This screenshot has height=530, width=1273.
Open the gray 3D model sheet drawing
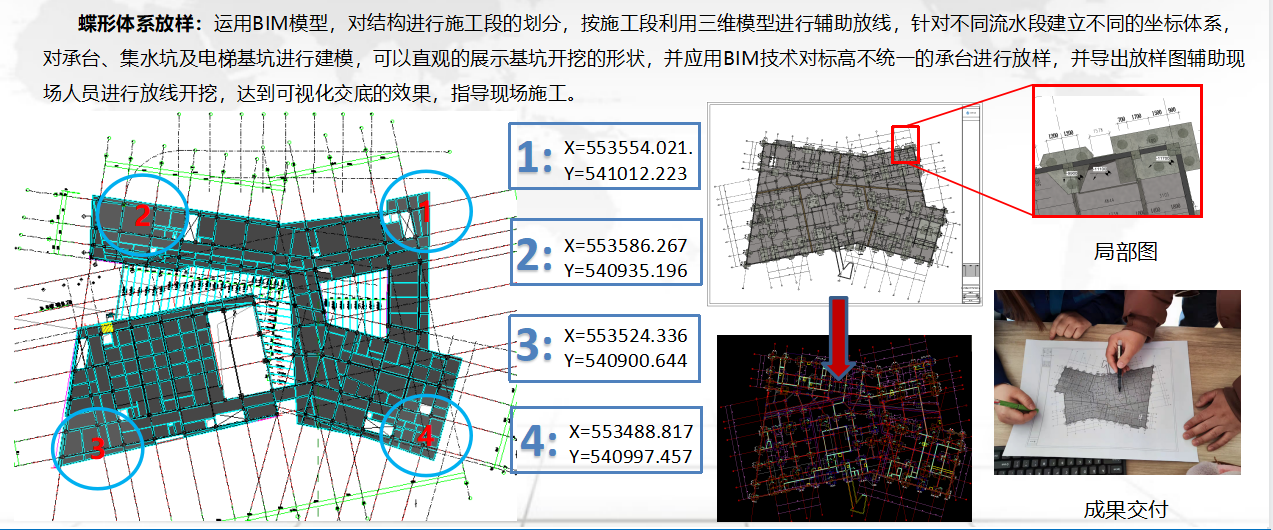tap(846, 203)
